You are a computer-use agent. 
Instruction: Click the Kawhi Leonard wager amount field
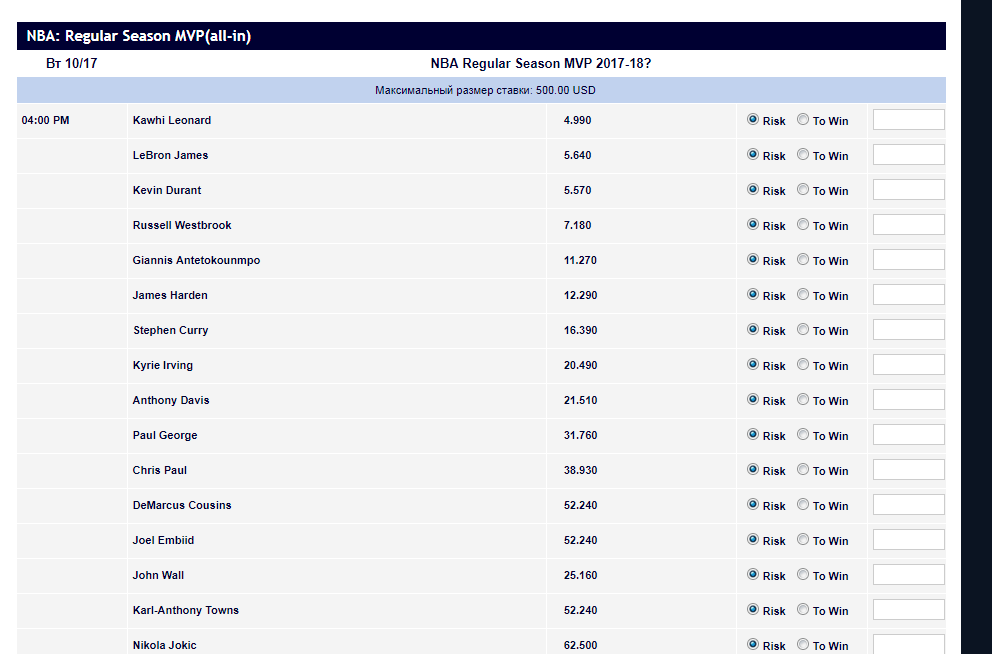(908, 120)
